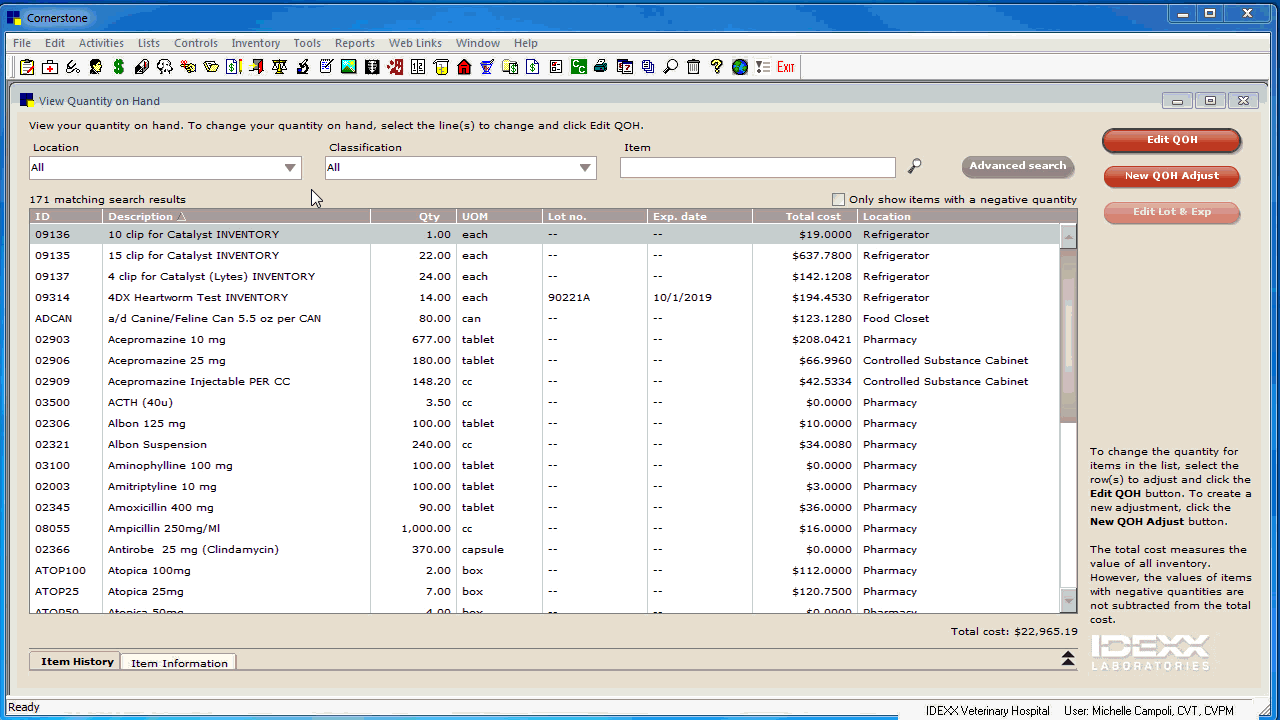Enable 'Only show items with a negative quantity'
This screenshot has width=1280, height=720.
click(x=839, y=199)
